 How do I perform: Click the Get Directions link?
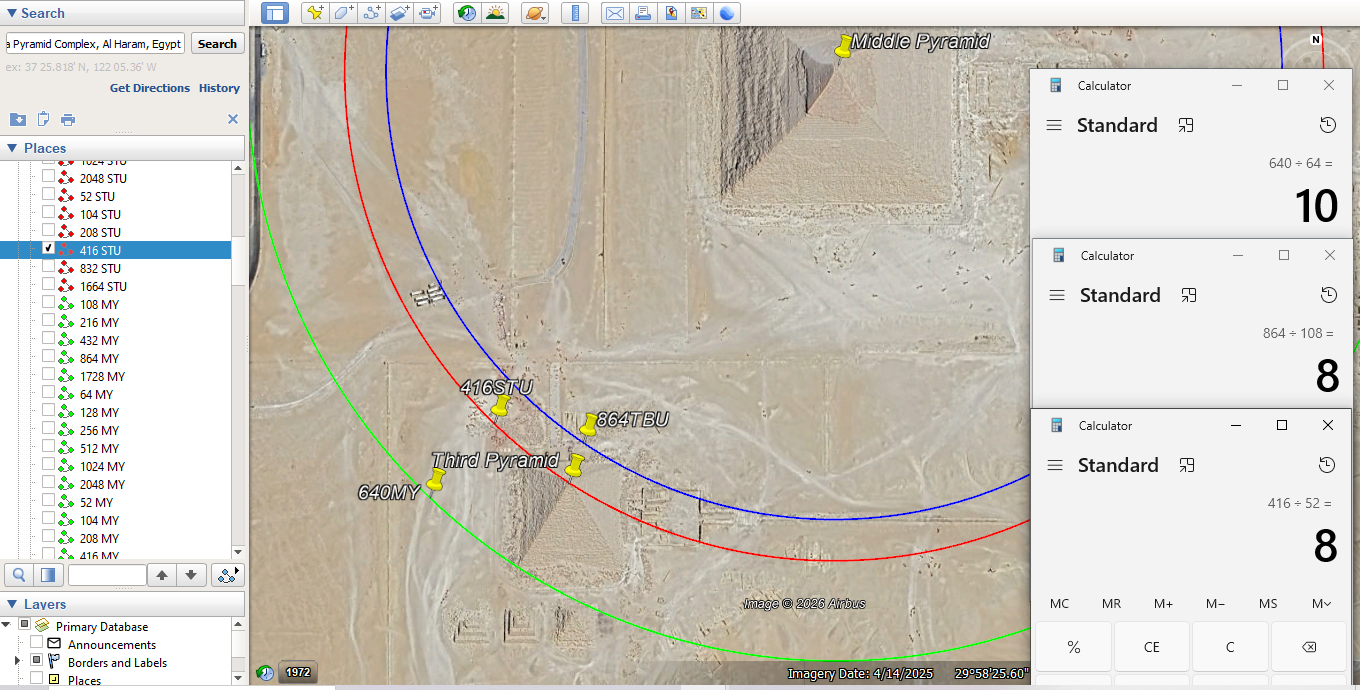pos(150,88)
